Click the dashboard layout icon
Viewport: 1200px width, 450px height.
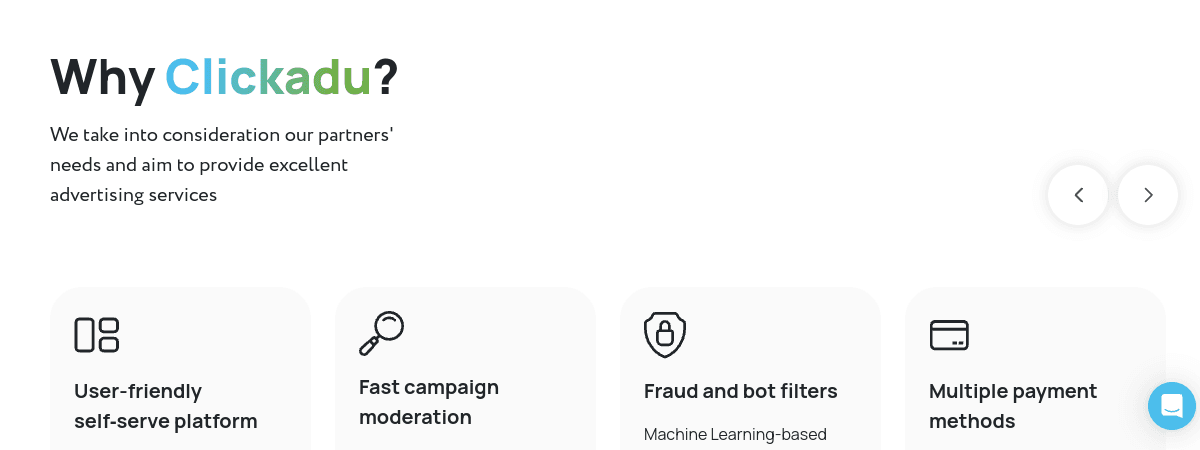click(x=97, y=335)
